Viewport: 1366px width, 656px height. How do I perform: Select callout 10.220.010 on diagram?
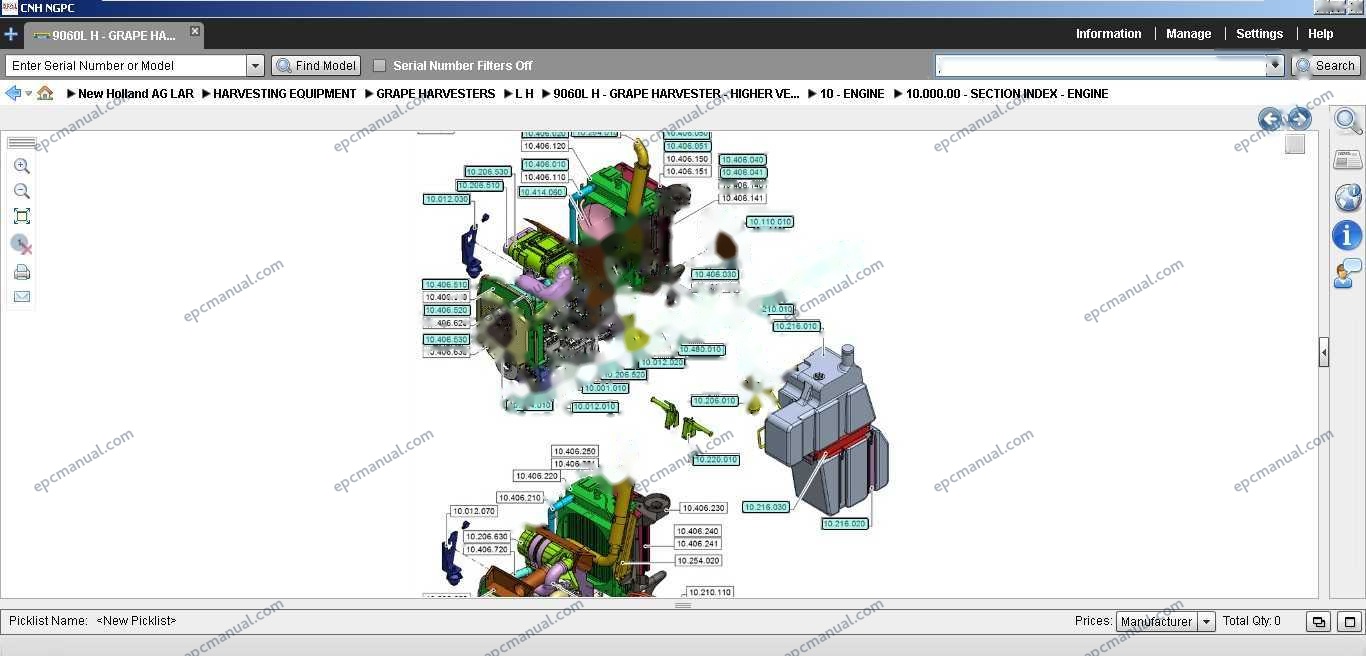[716, 460]
